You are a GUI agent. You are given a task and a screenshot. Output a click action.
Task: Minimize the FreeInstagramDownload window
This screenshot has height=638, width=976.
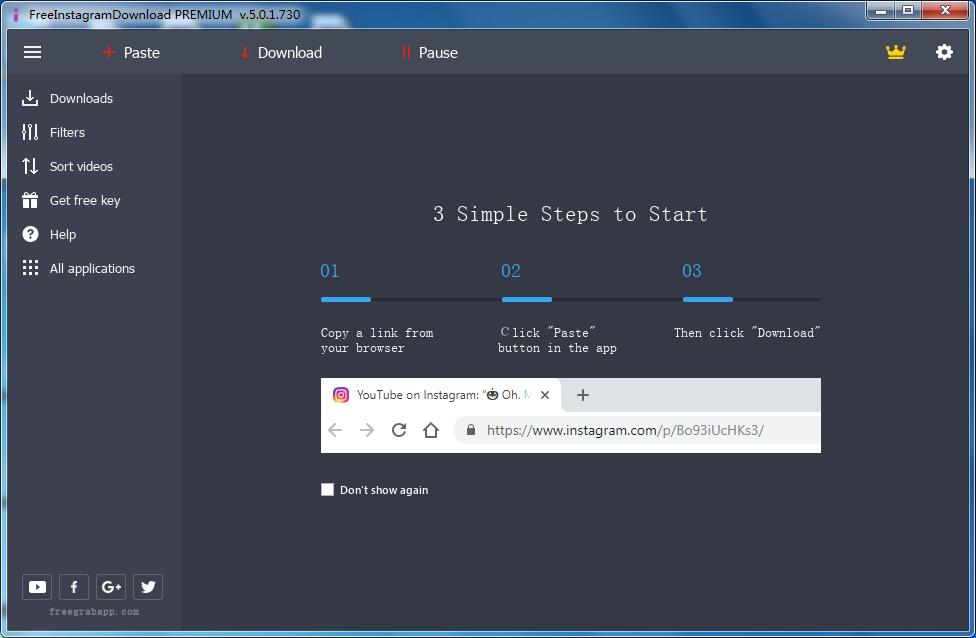pos(880,11)
